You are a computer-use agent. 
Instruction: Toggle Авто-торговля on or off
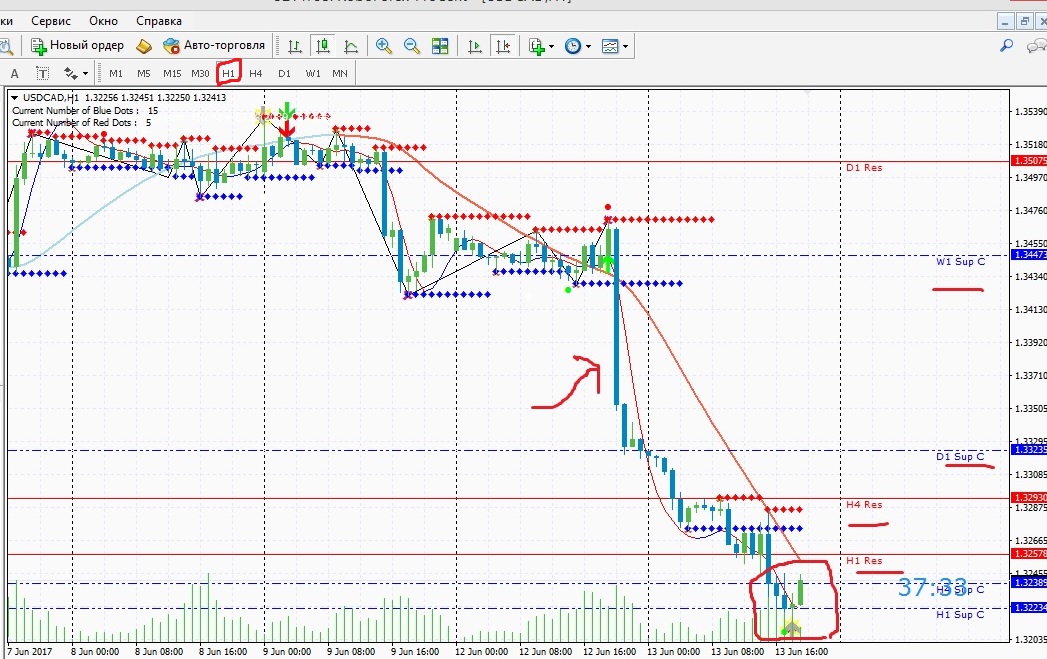coord(214,45)
